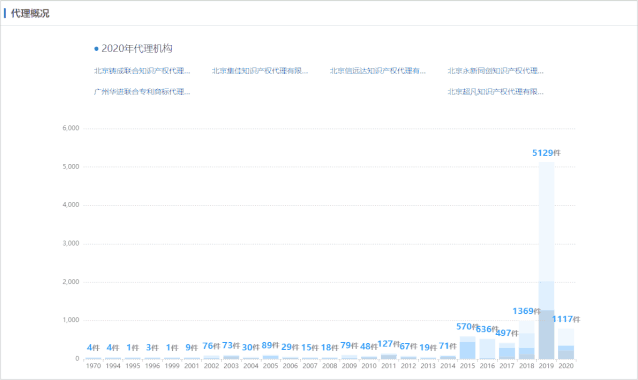The width and height of the screenshot is (638, 380).
Task: Click the 2020 bar in the chart
Action: (x=566, y=344)
